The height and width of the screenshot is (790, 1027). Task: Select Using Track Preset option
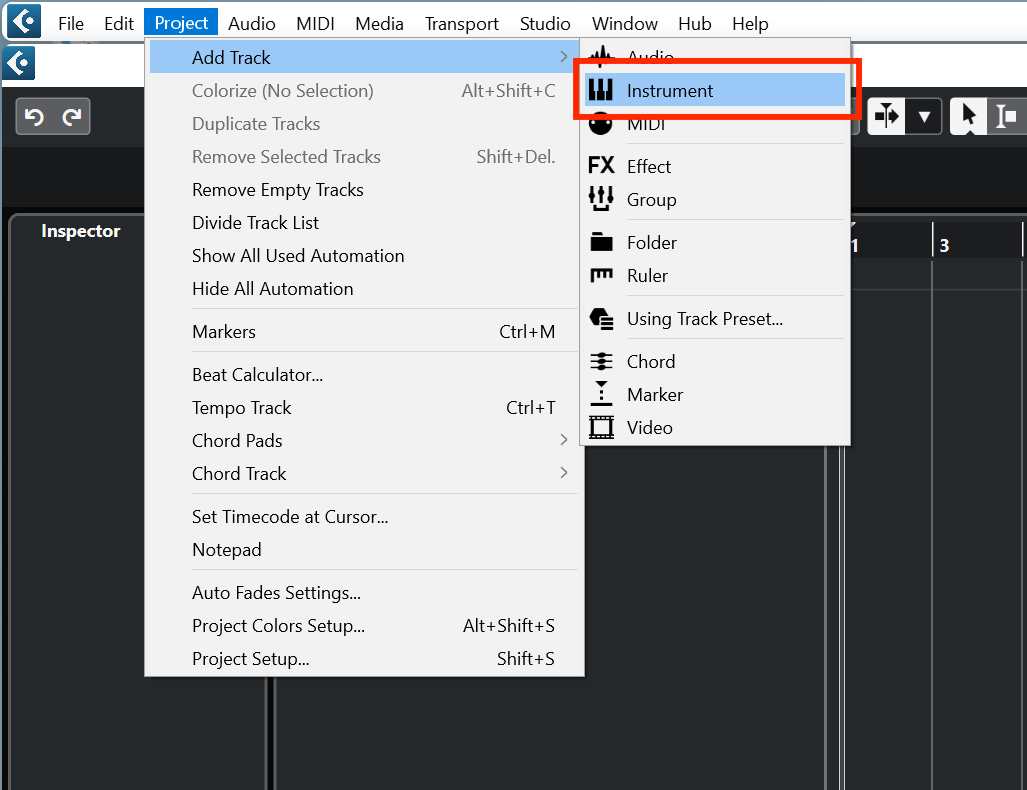(x=704, y=319)
